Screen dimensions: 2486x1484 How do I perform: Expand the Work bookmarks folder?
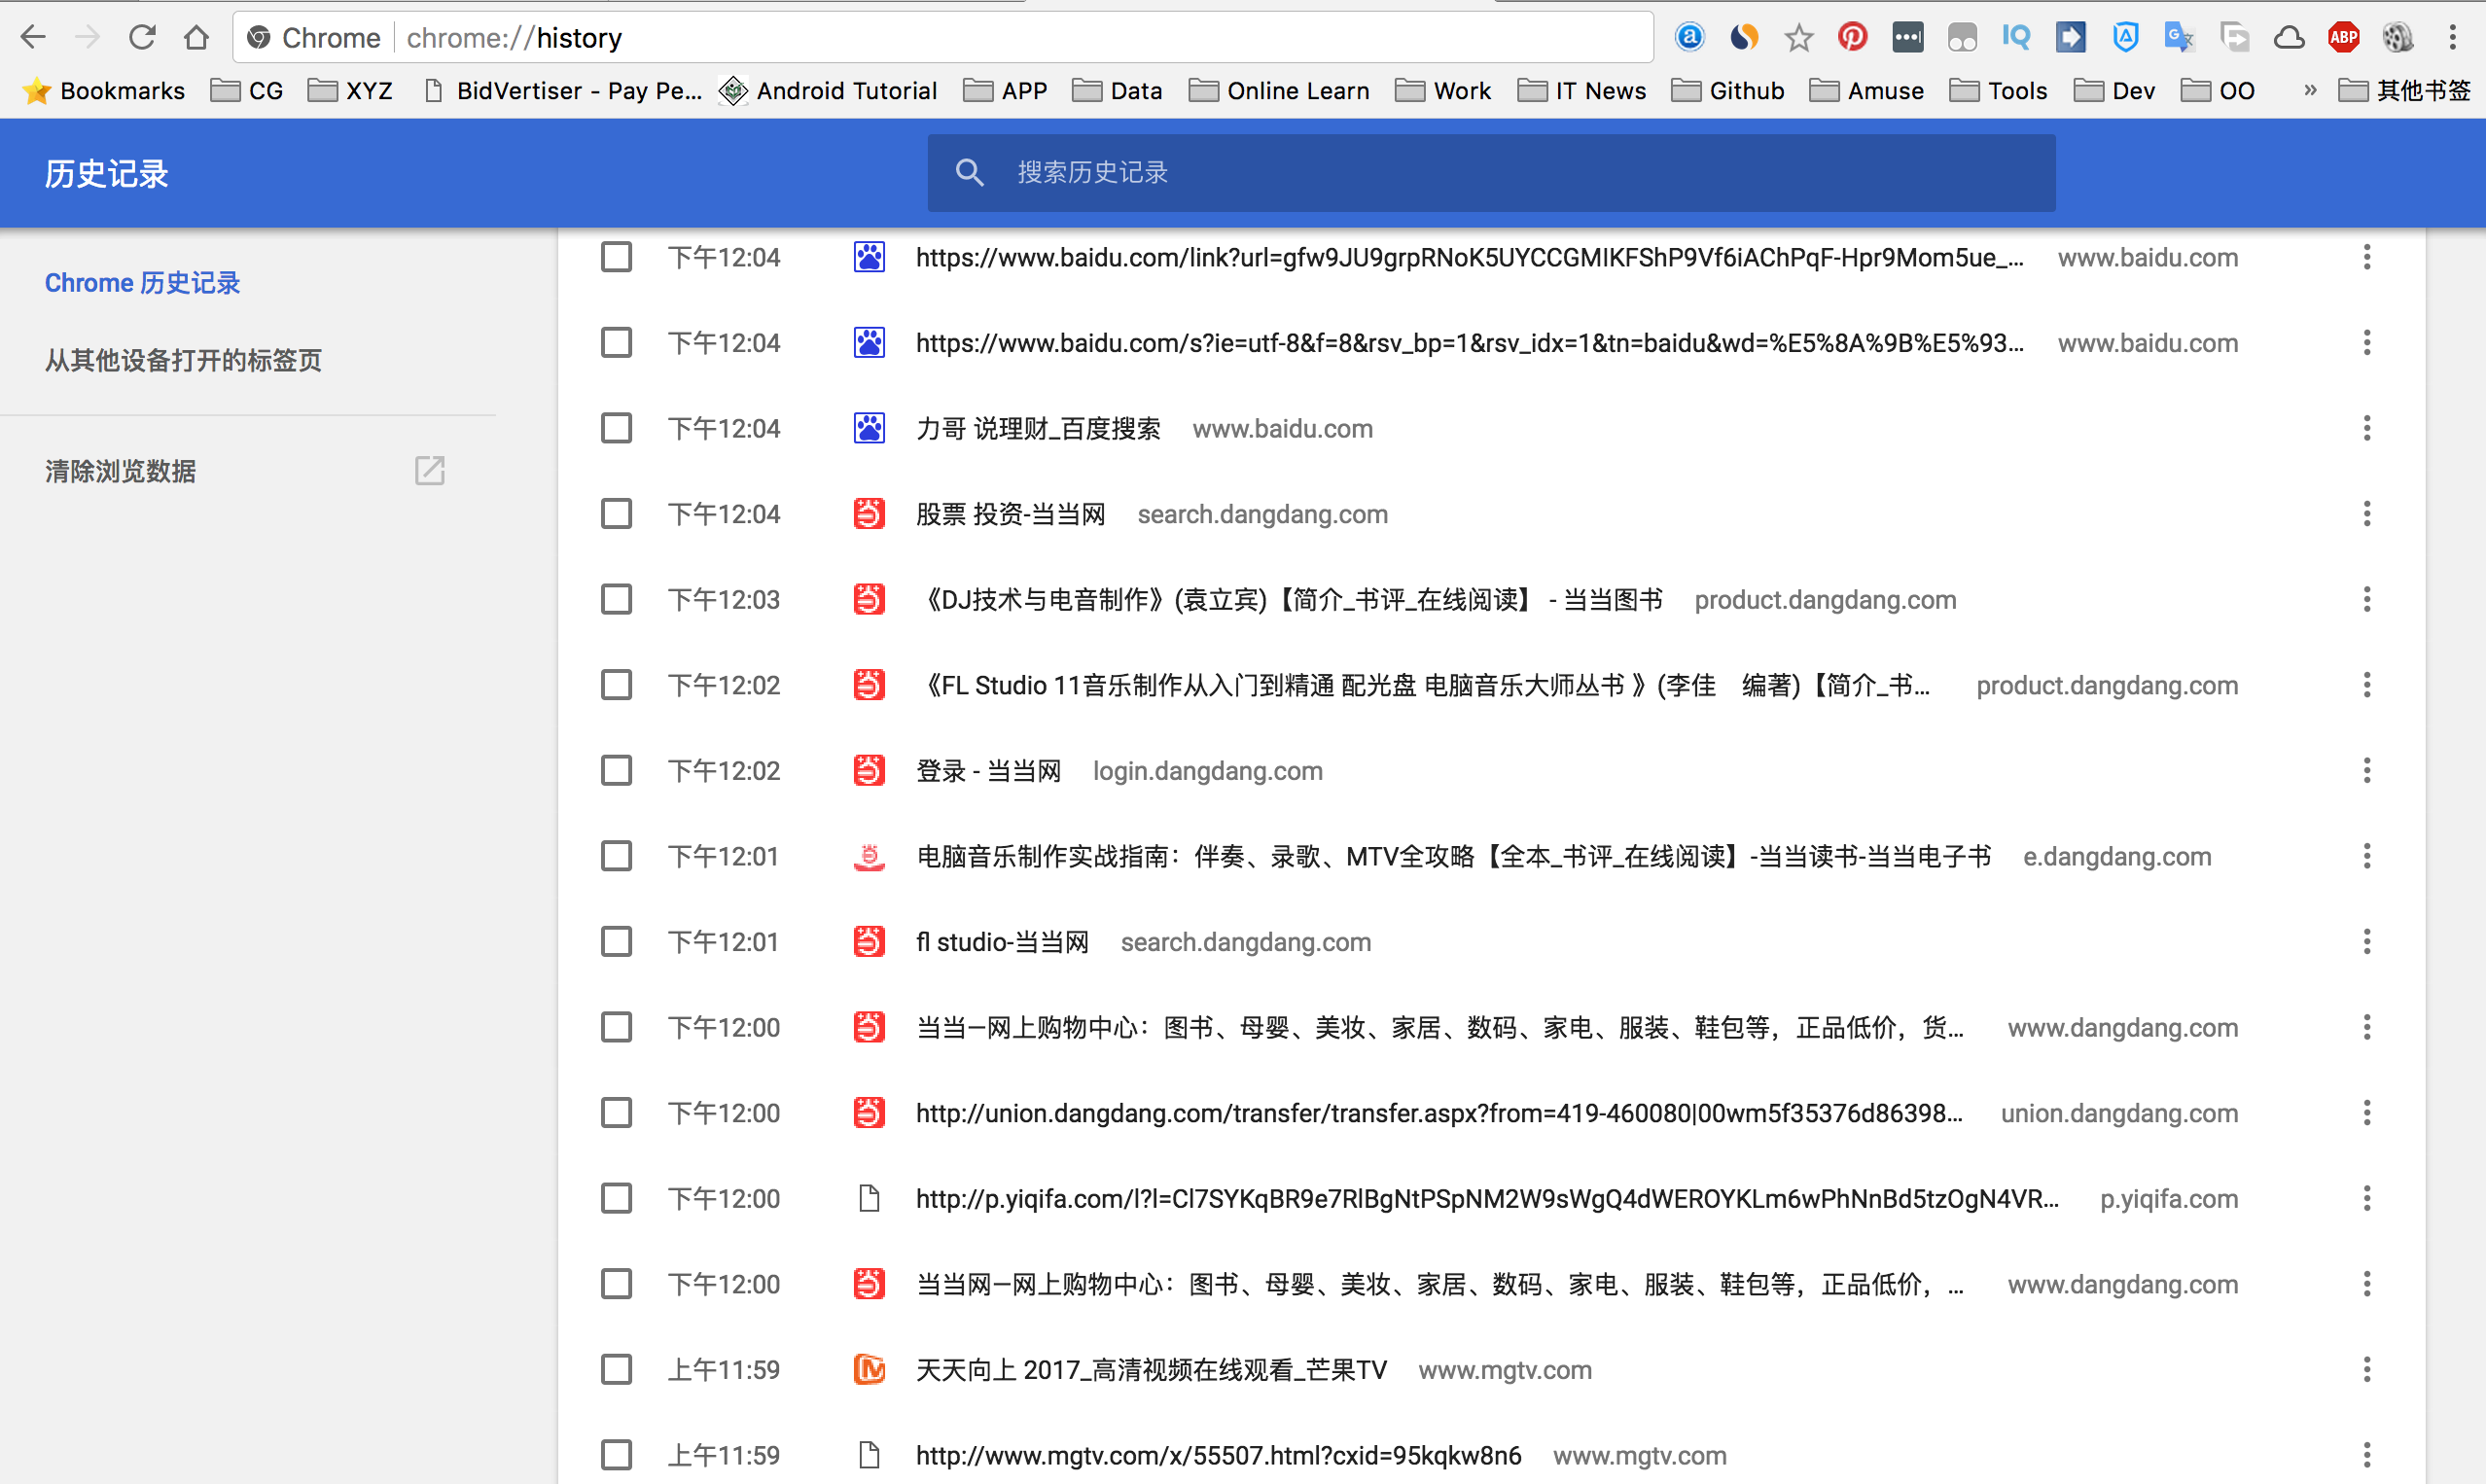1443,91
